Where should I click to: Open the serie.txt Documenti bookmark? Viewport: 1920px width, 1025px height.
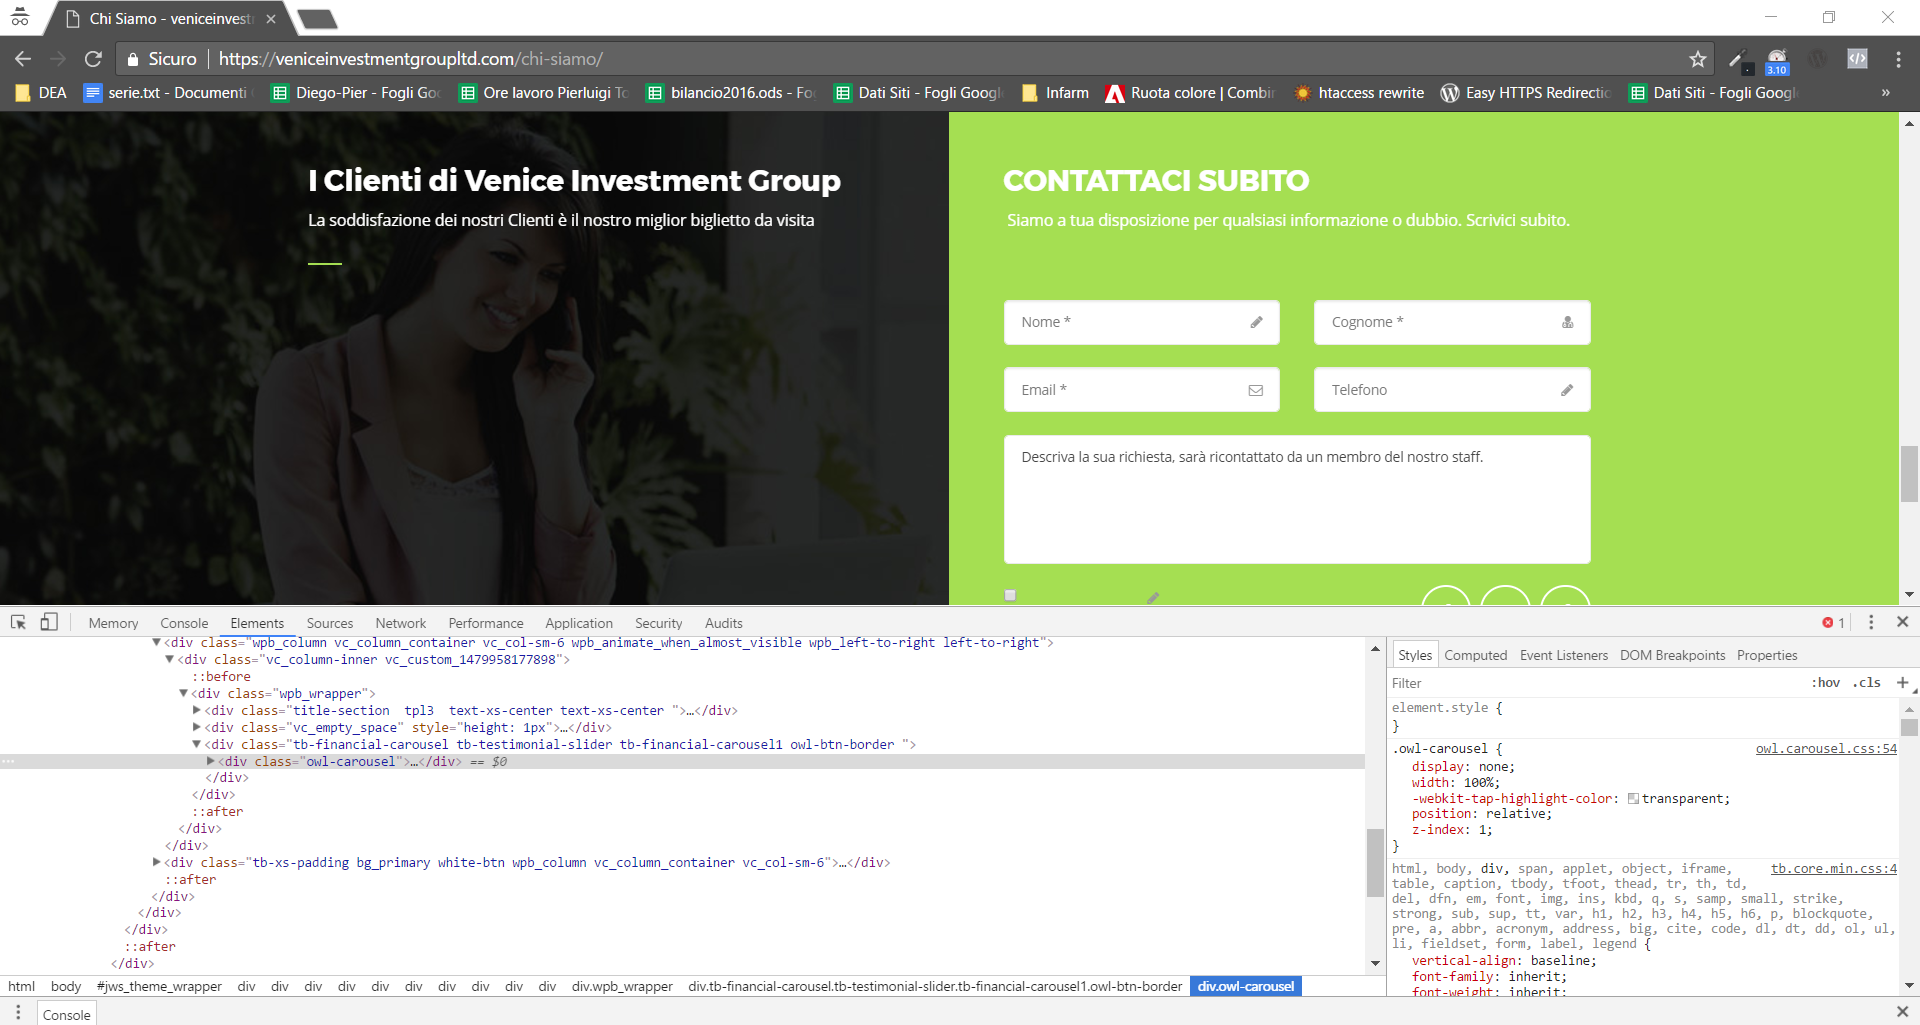(166, 93)
